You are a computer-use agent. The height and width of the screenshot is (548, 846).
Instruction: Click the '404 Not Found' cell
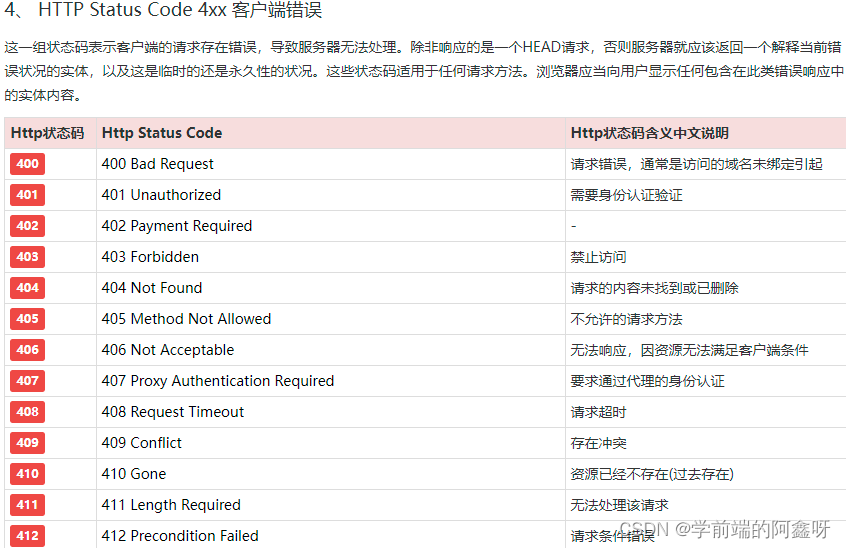point(330,288)
